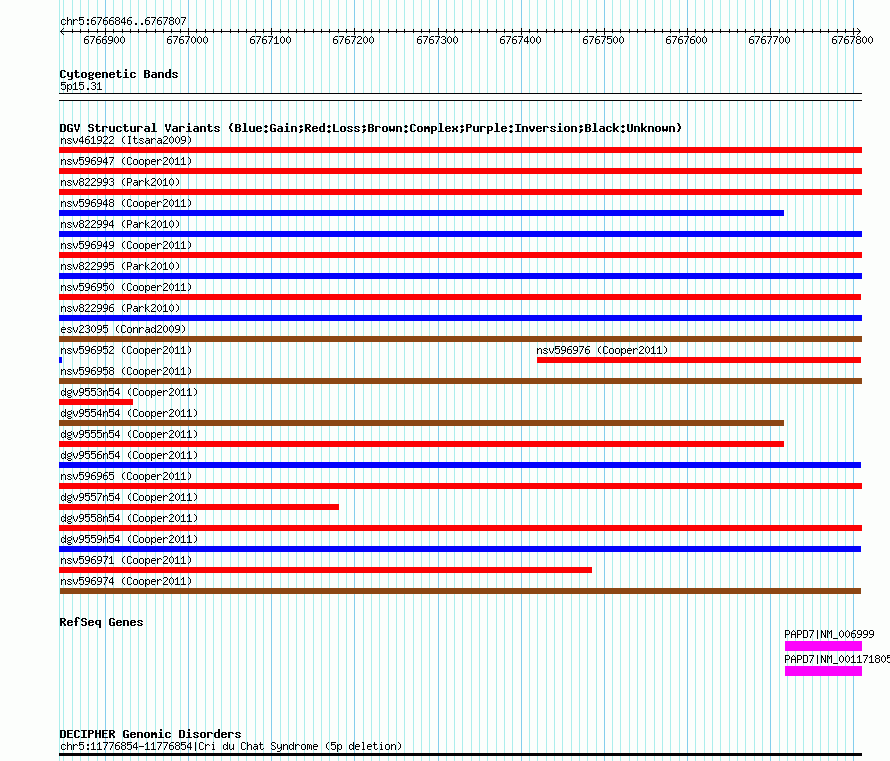Click the ruler's right arrow end
This screenshot has height=761, width=890.
tap(858, 31)
